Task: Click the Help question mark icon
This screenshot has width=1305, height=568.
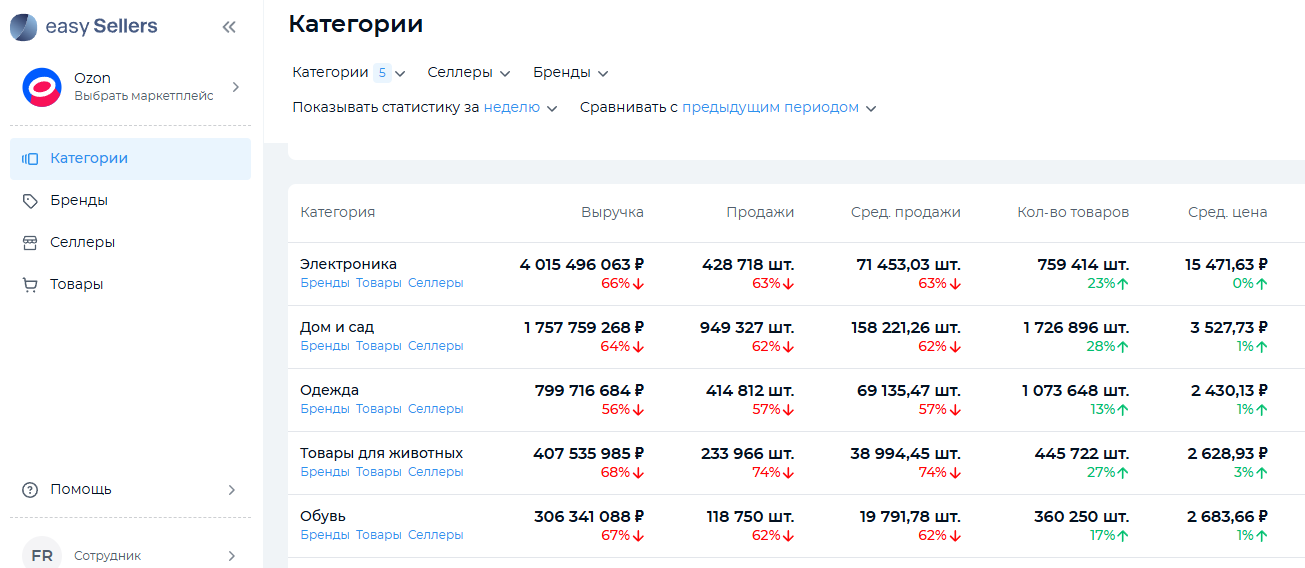Action: (30, 490)
